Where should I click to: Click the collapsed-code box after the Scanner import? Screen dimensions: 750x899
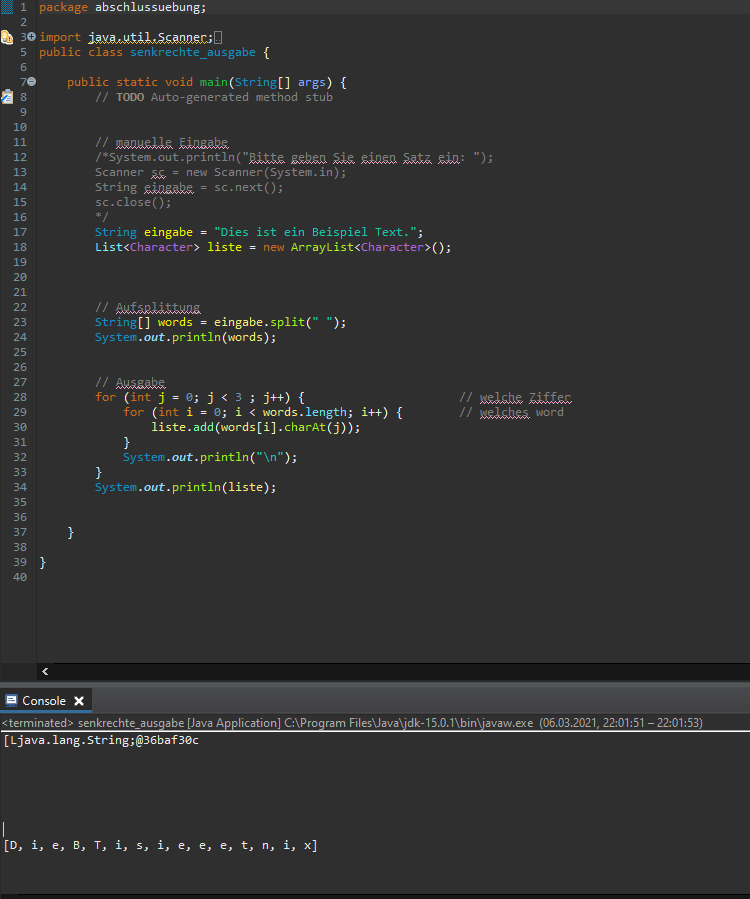219,37
